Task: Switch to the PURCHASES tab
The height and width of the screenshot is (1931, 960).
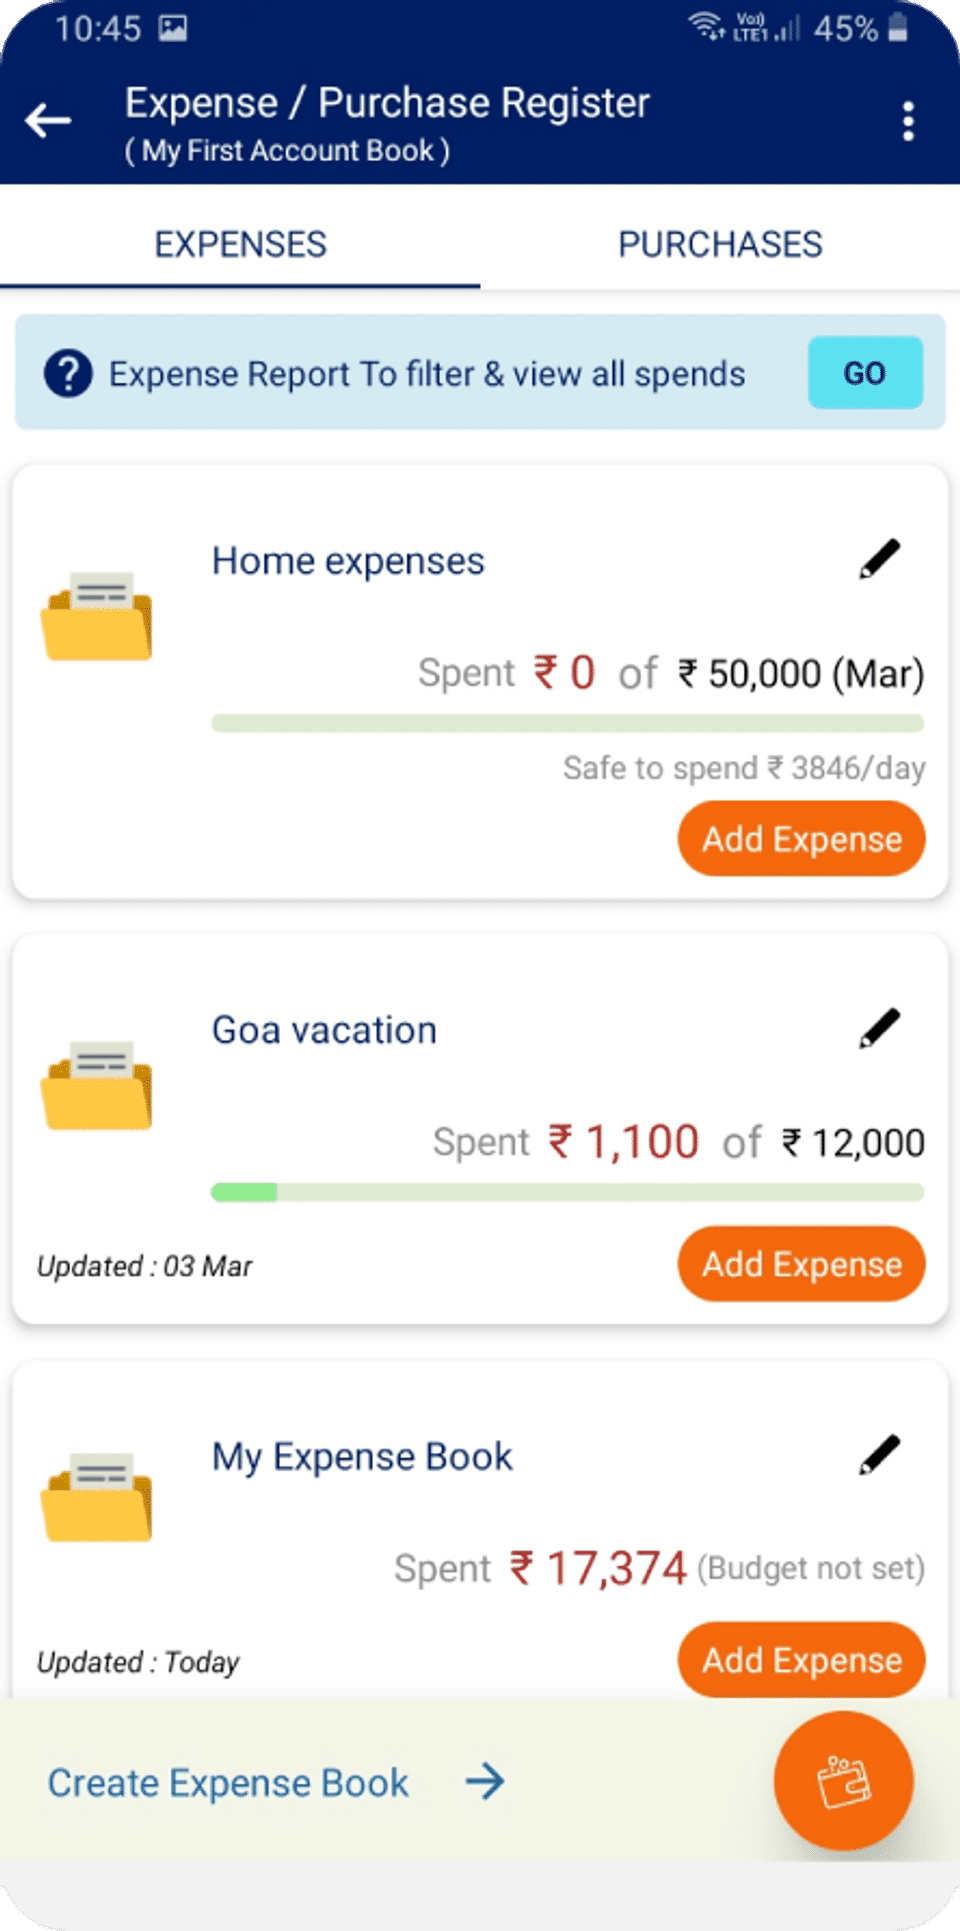Action: 720,244
